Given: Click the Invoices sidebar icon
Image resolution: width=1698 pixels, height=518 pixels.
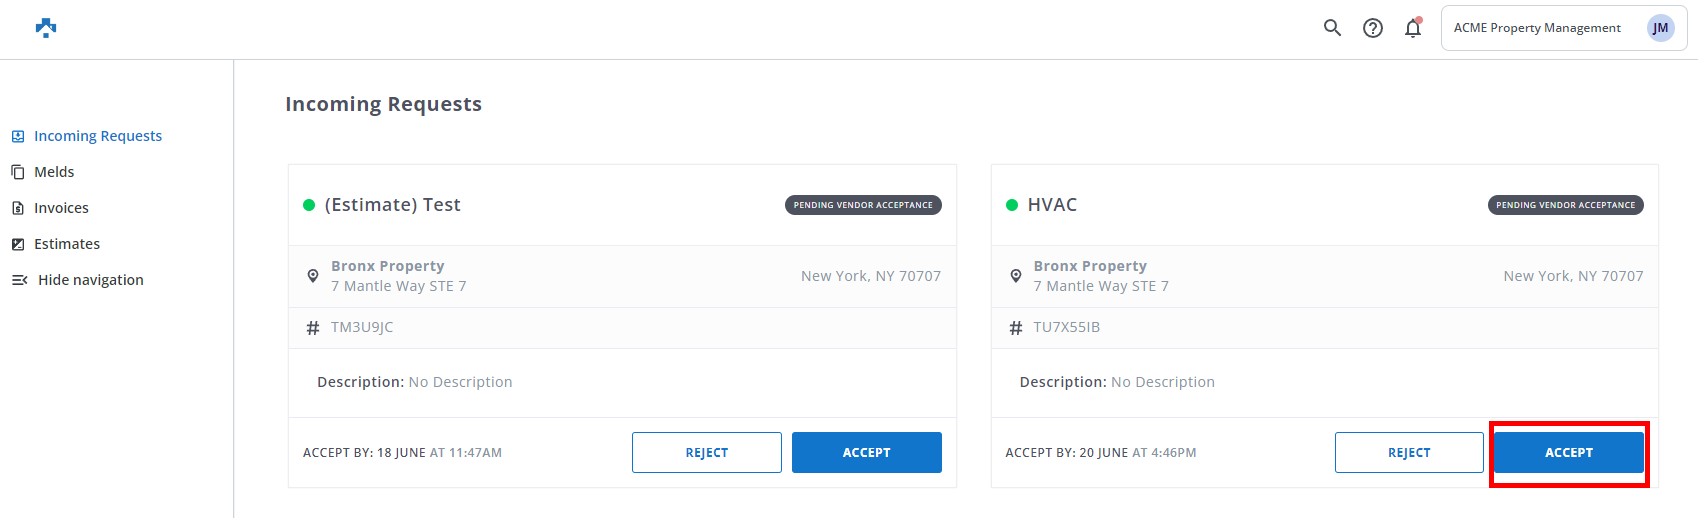Looking at the screenshot, I should (18, 208).
